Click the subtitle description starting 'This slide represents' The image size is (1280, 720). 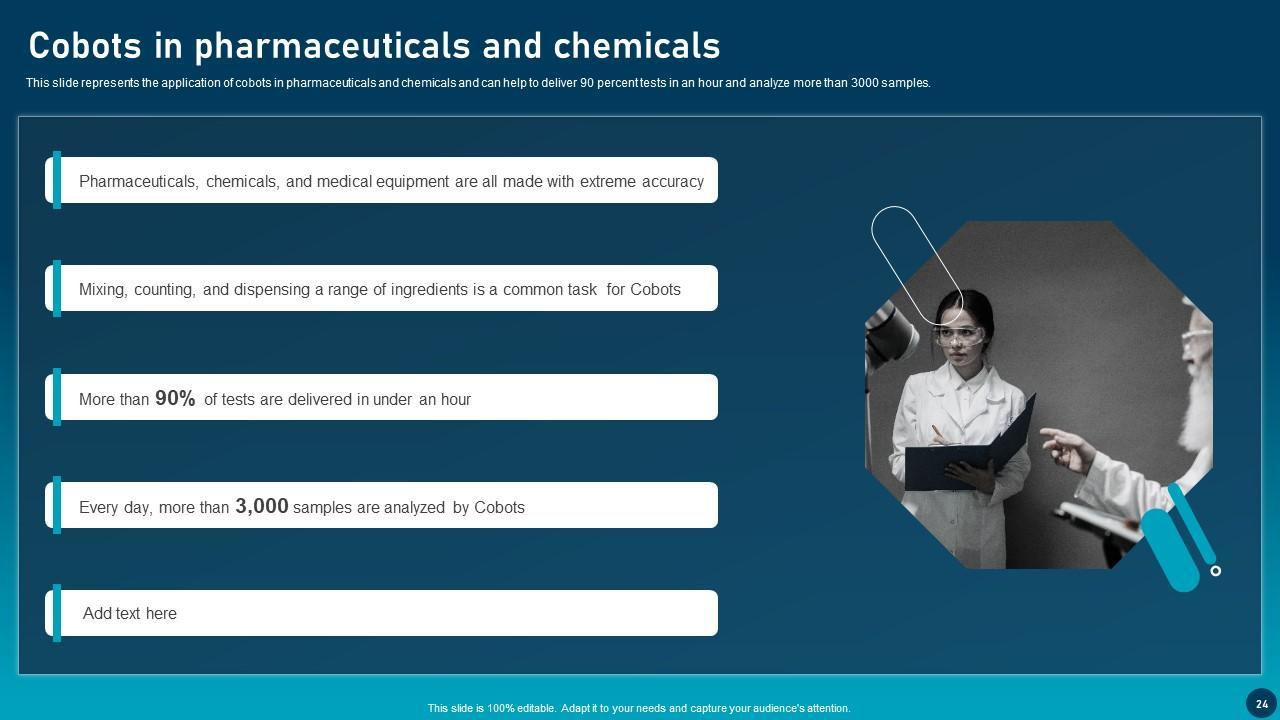click(x=478, y=83)
